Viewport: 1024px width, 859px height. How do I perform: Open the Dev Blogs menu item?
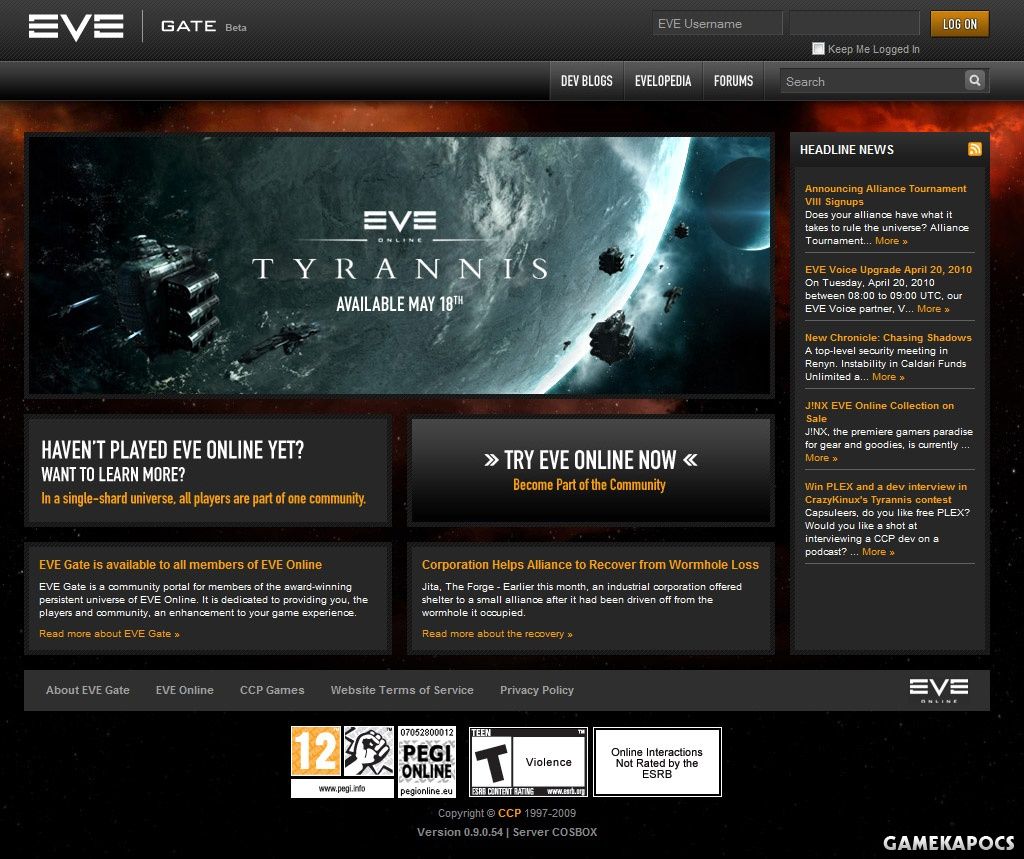tap(586, 81)
